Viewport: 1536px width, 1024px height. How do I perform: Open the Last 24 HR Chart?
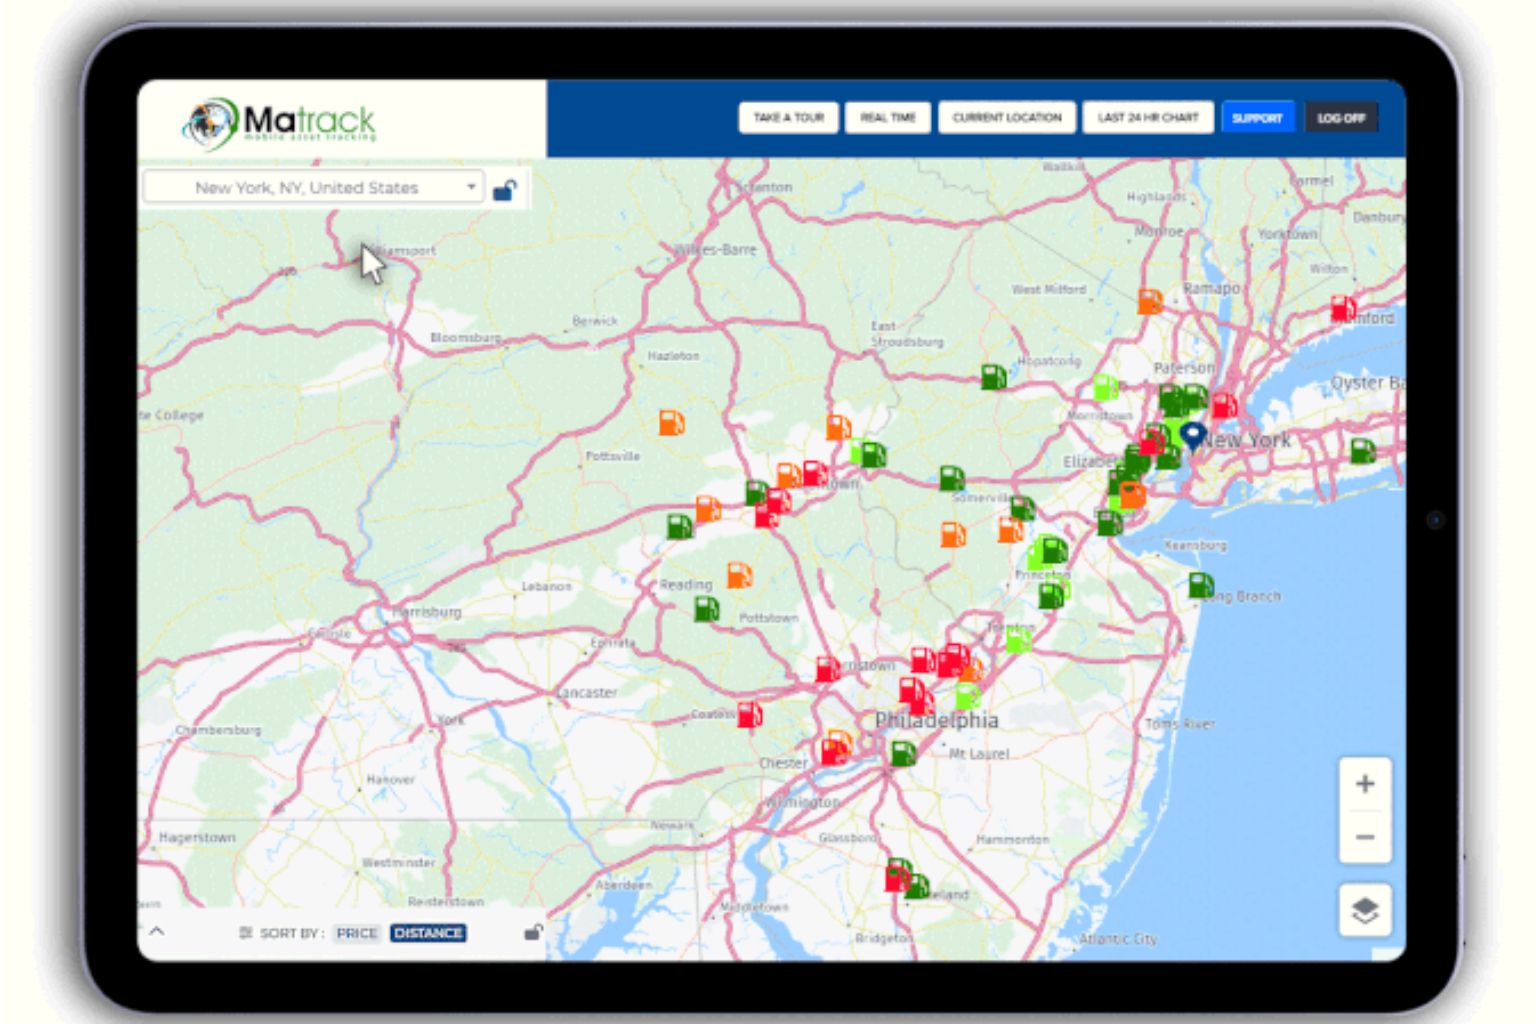click(1147, 118)
